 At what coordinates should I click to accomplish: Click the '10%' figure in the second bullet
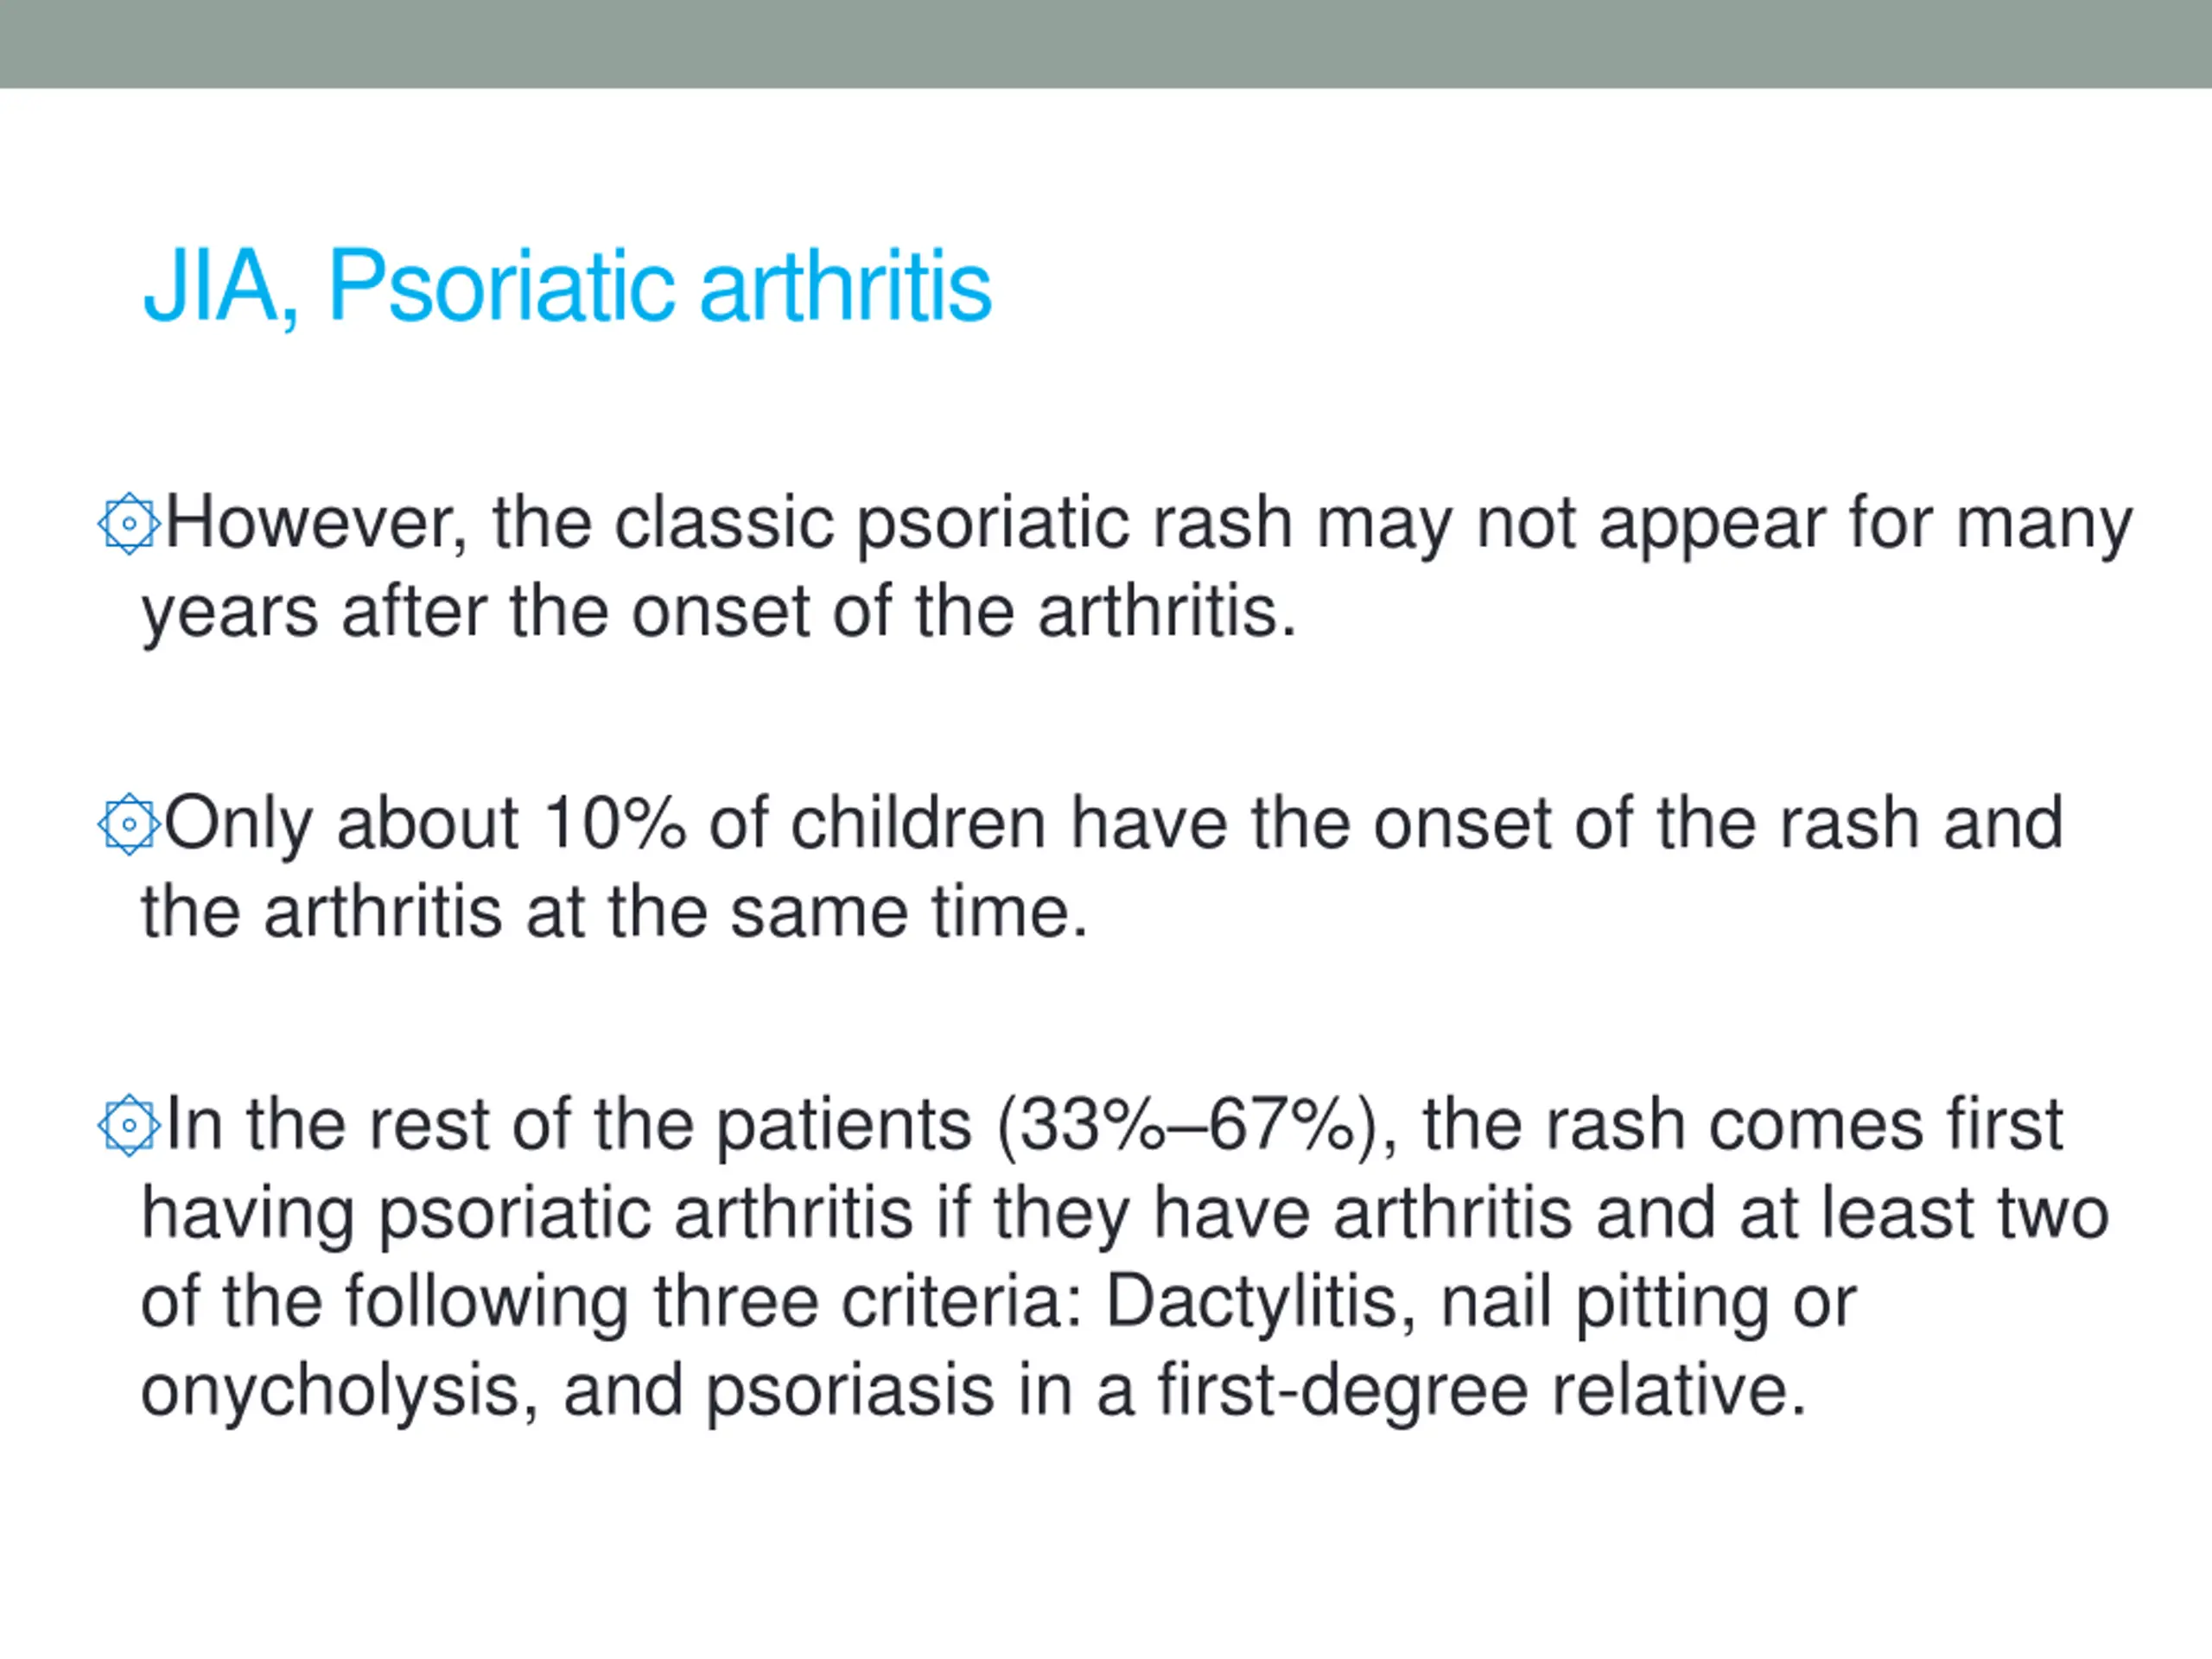point(616,823)
